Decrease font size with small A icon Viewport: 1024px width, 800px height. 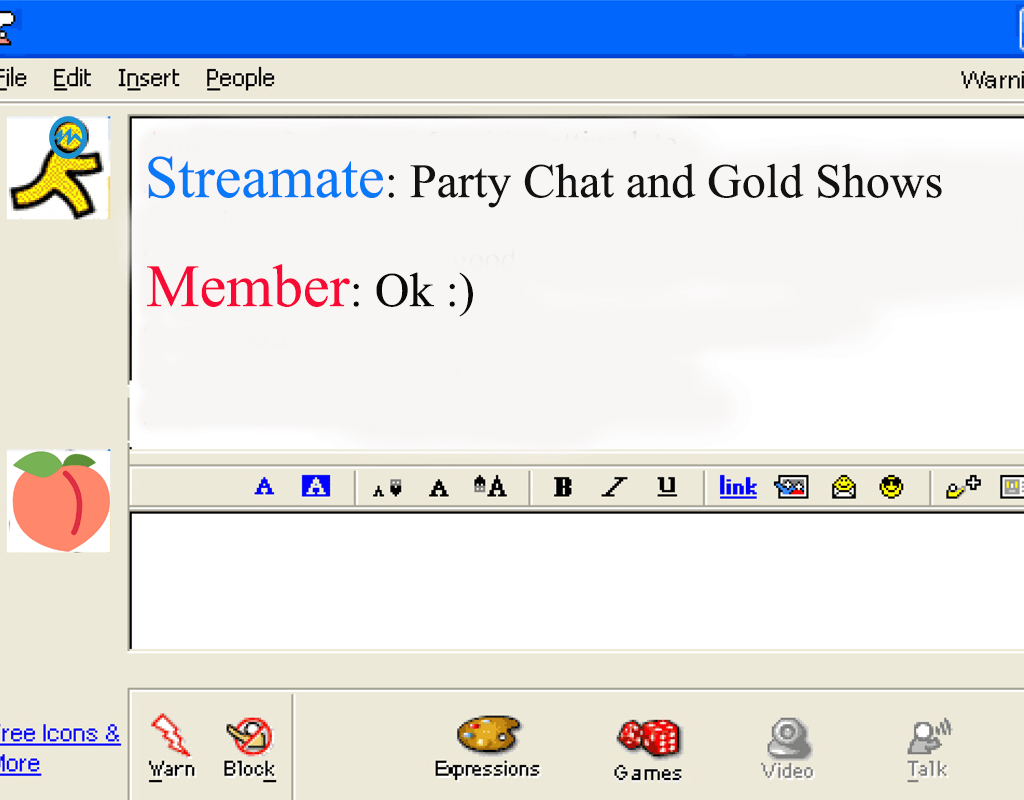coord(387,488)
